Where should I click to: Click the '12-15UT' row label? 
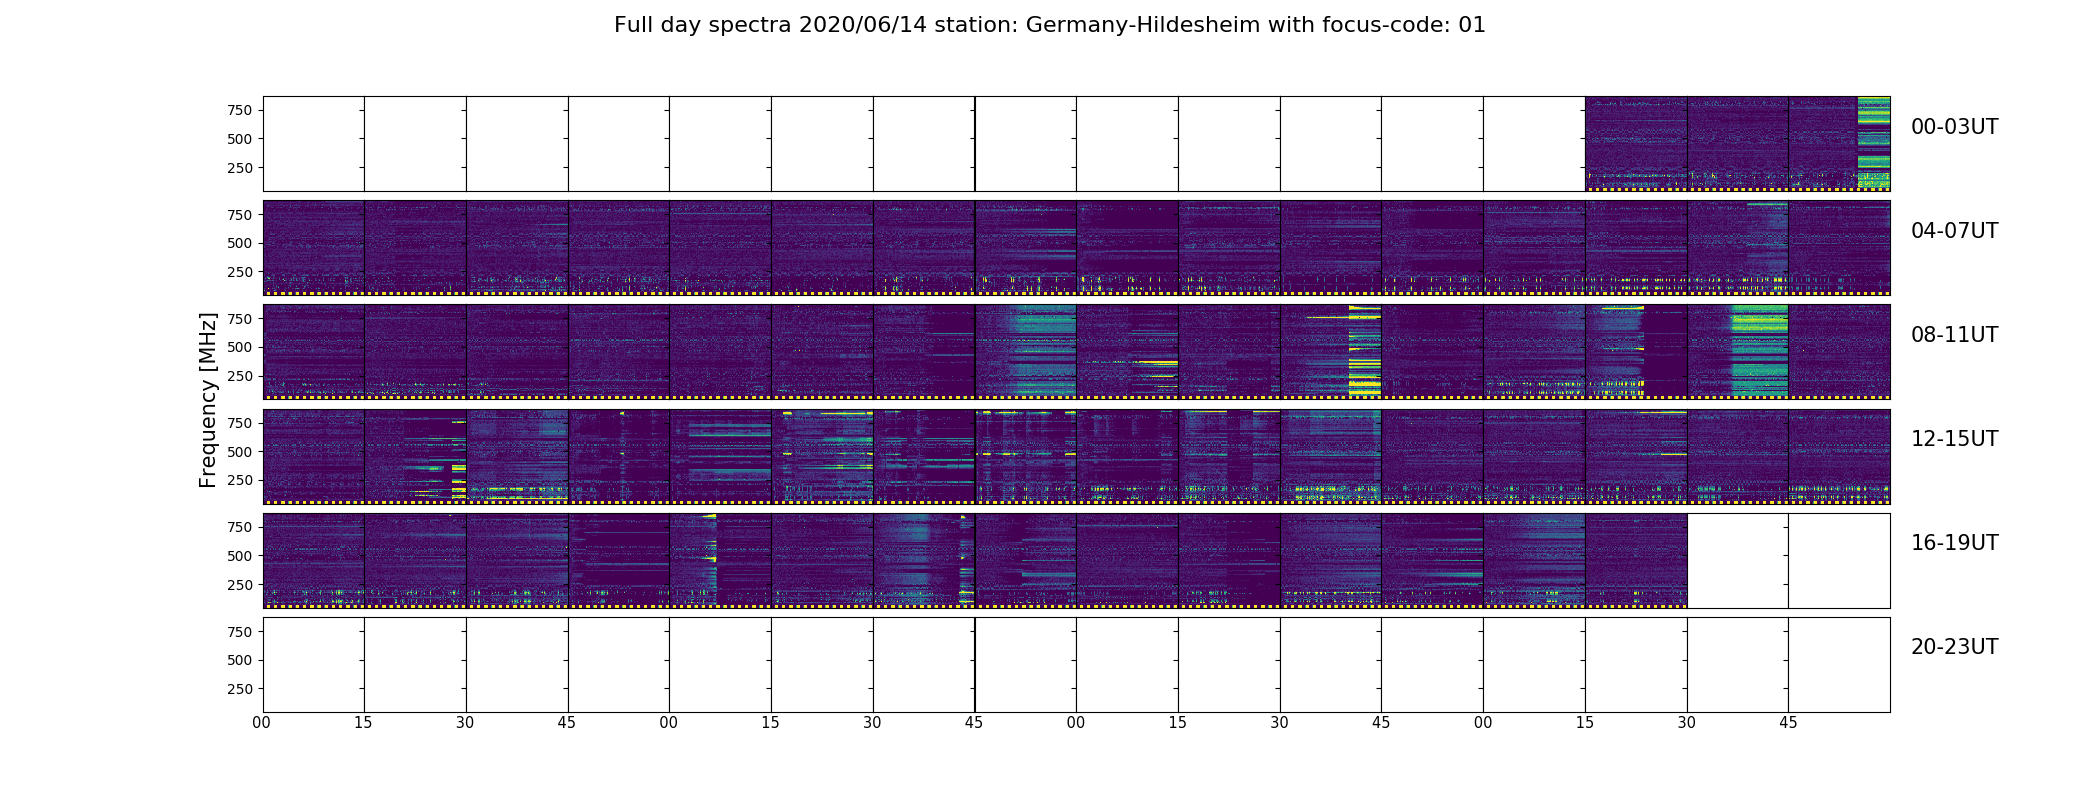tap(1954, 439)
